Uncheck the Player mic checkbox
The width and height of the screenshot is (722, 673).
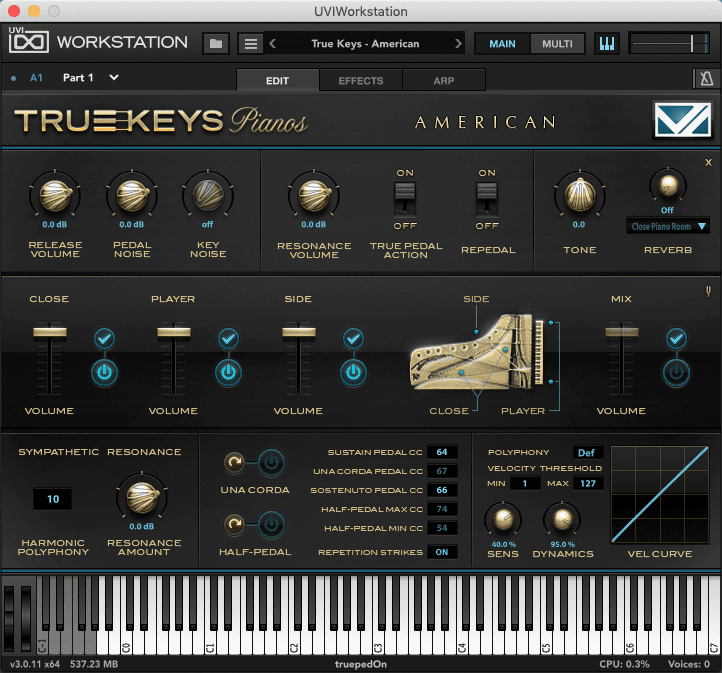[x=229, y=339]
